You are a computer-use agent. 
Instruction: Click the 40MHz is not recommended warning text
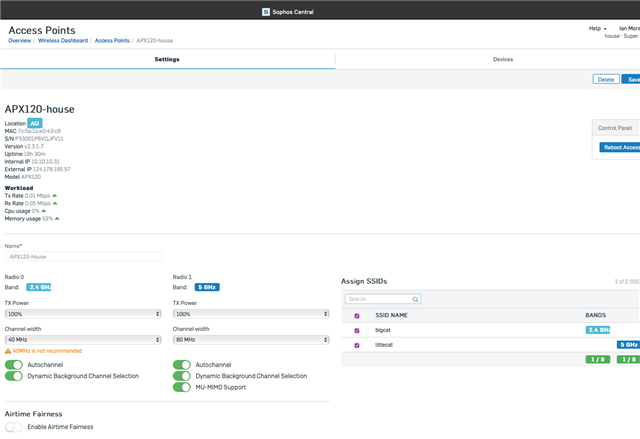point(47,351)
